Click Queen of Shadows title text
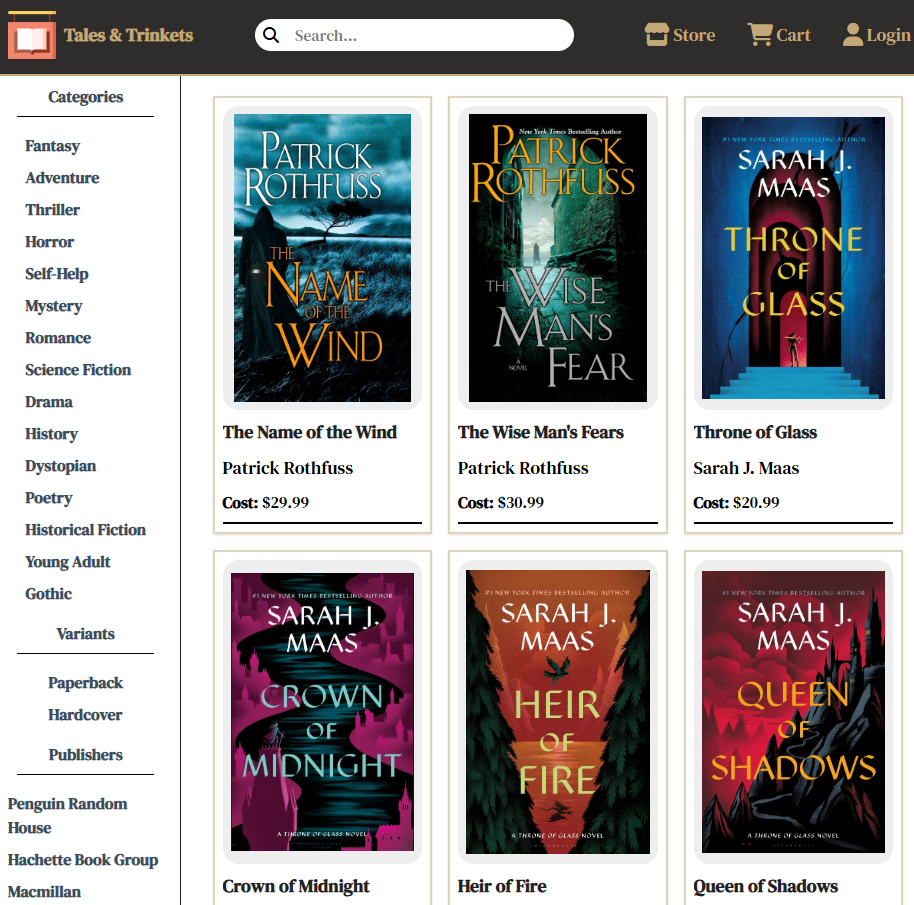Image resolution: width=914 pixels, height=905 pixels. pos(765,886)
